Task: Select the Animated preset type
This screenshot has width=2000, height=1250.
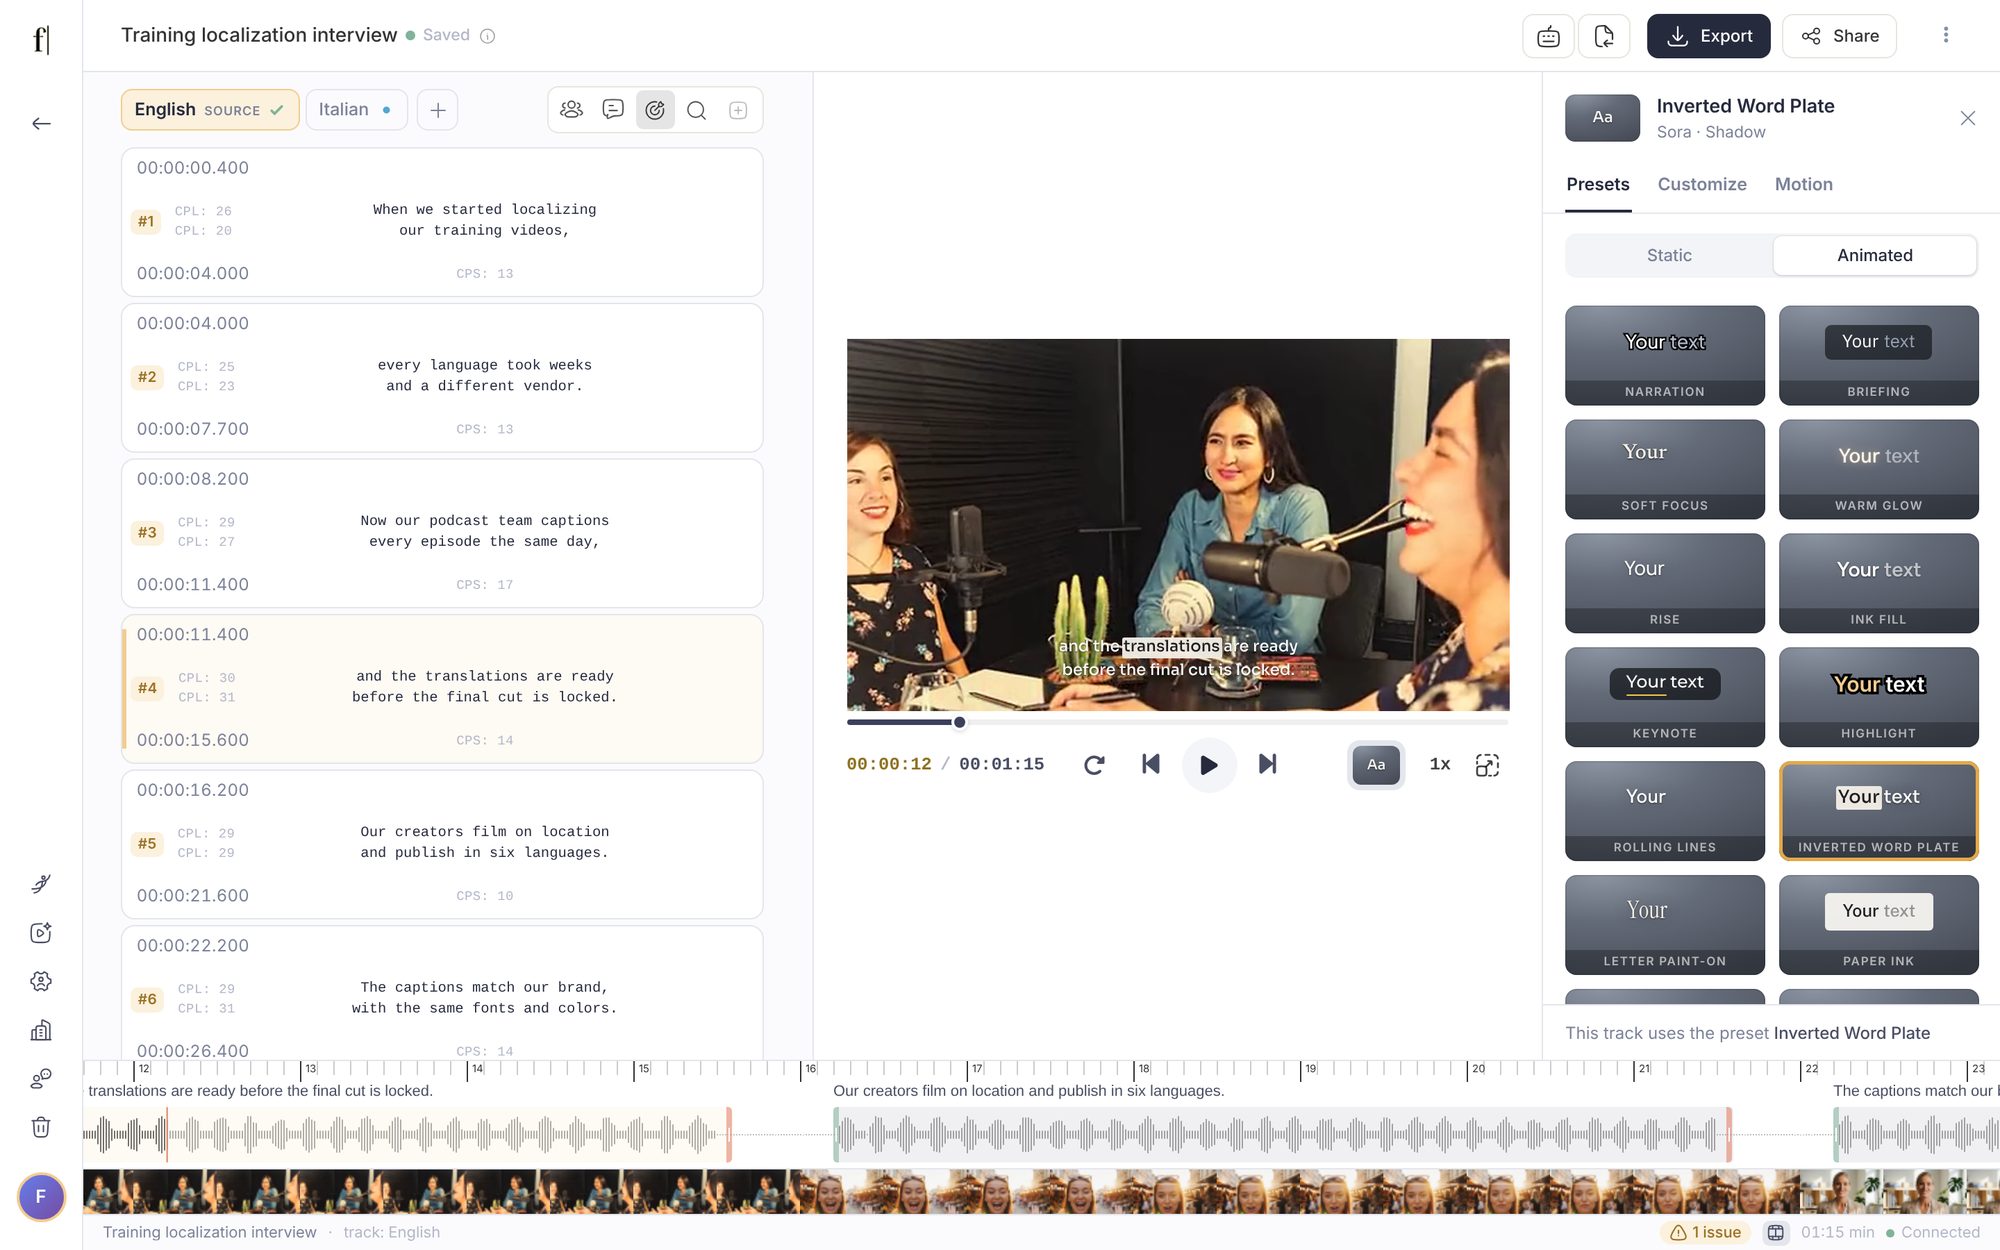Action: pyautogui.click(x=1875, y=256)
